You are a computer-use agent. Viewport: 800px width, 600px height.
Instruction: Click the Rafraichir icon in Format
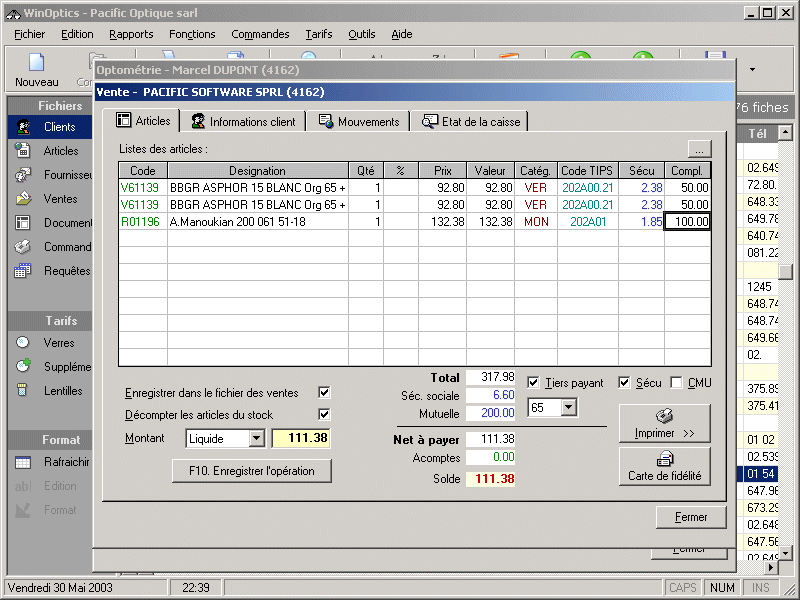pos(24,462)
